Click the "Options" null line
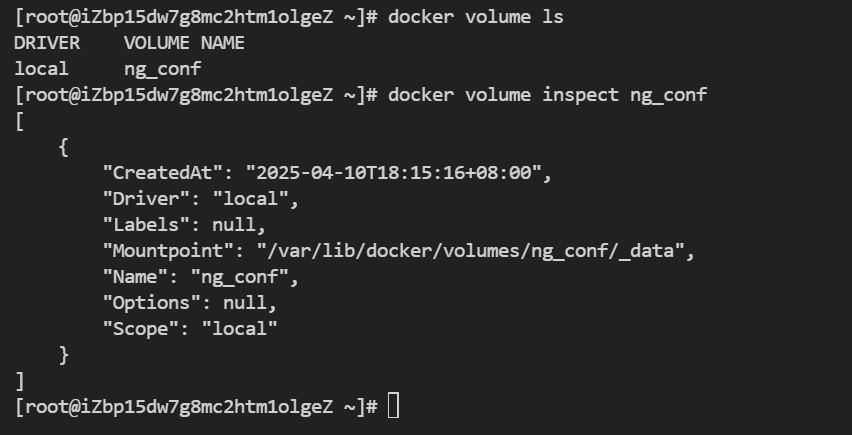Viewport: 852px width, 435px height. (x=190, y=303)
